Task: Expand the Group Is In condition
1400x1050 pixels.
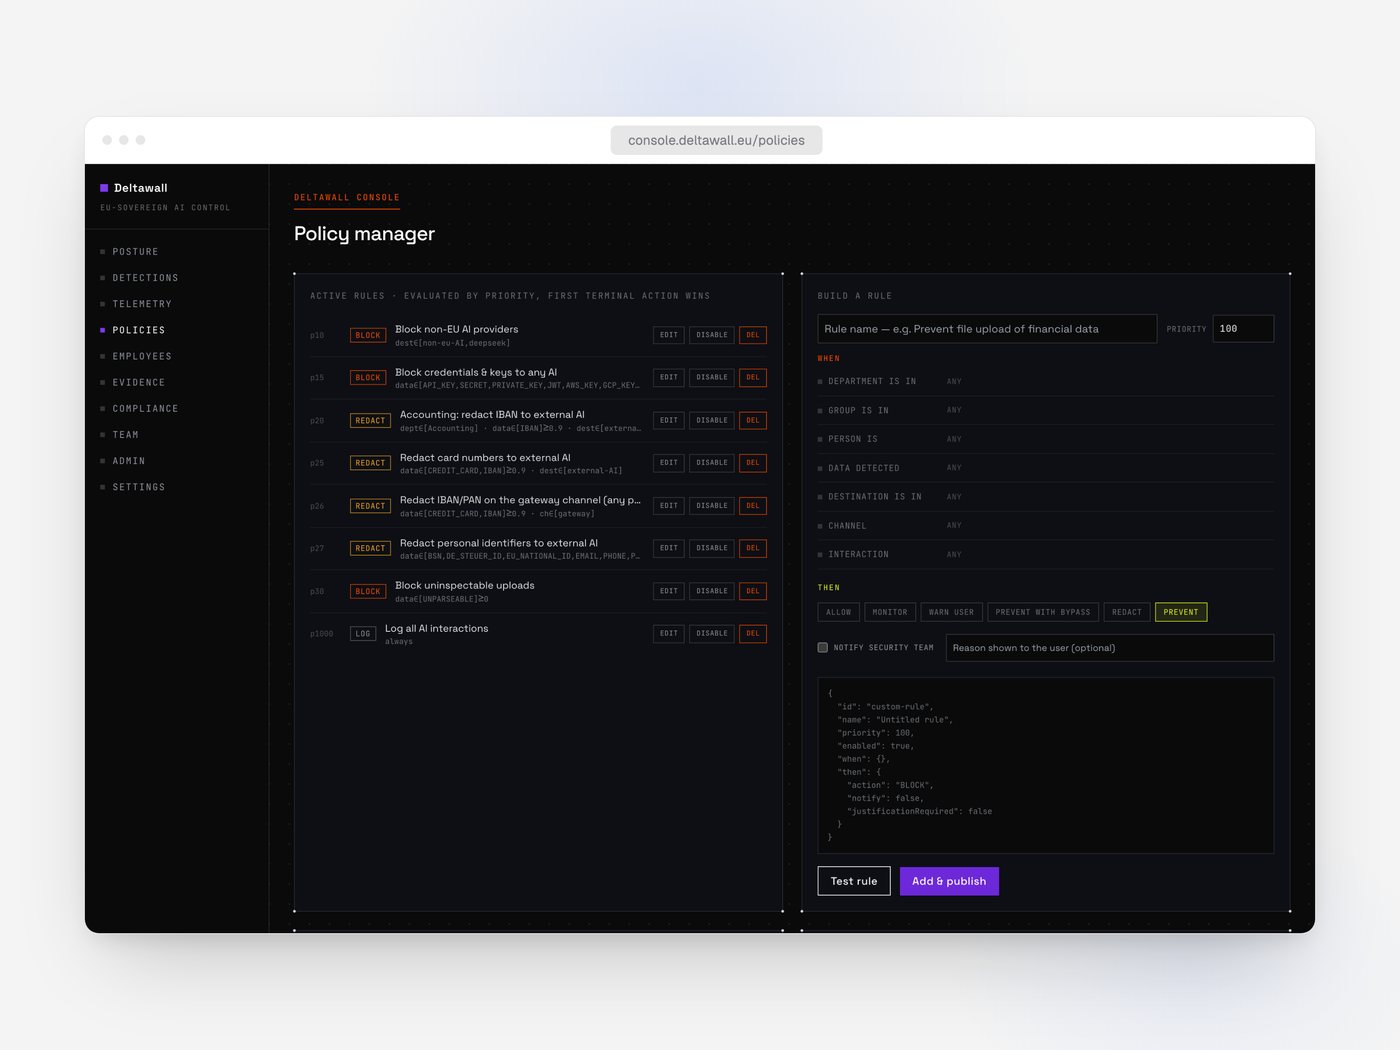Action: click(1046, 410)
